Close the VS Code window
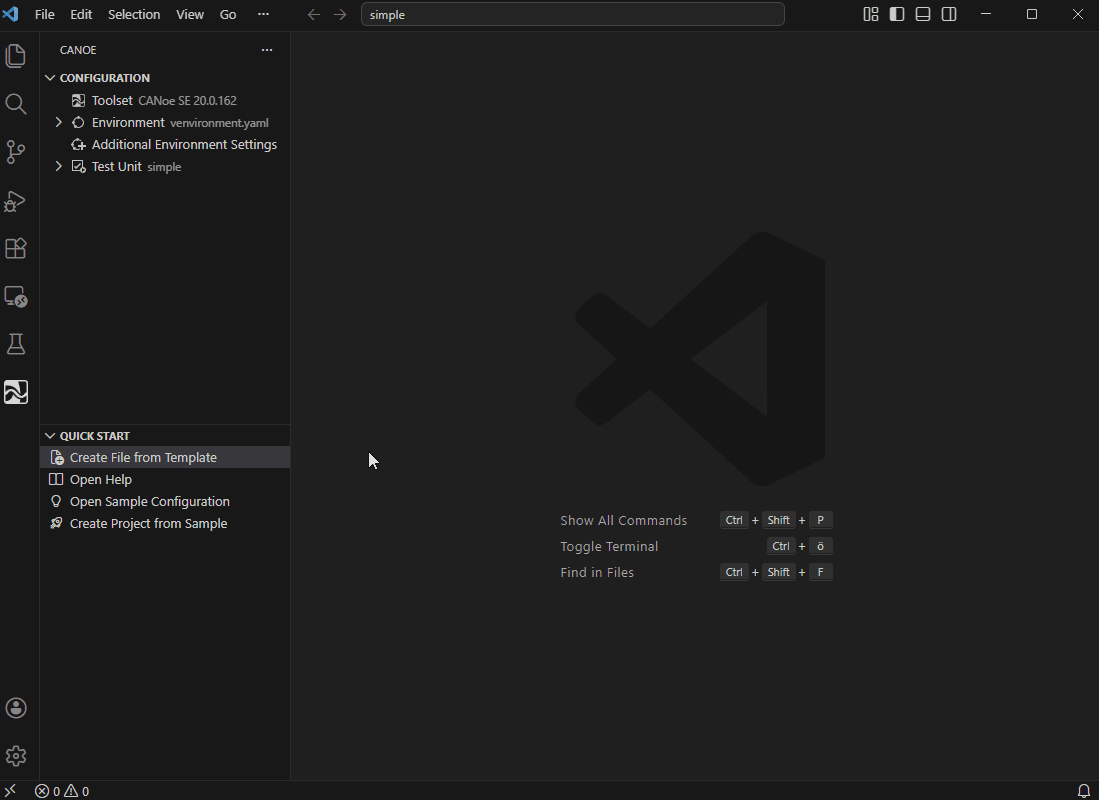Screen dimensions: 1099x800 pos(1077,14)
